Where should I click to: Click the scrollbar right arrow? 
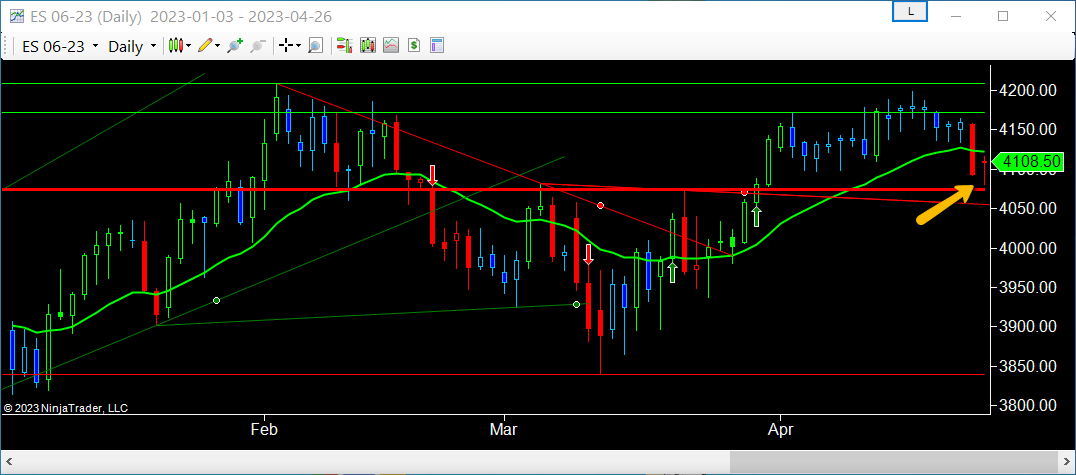click(x=1066, y=461)
